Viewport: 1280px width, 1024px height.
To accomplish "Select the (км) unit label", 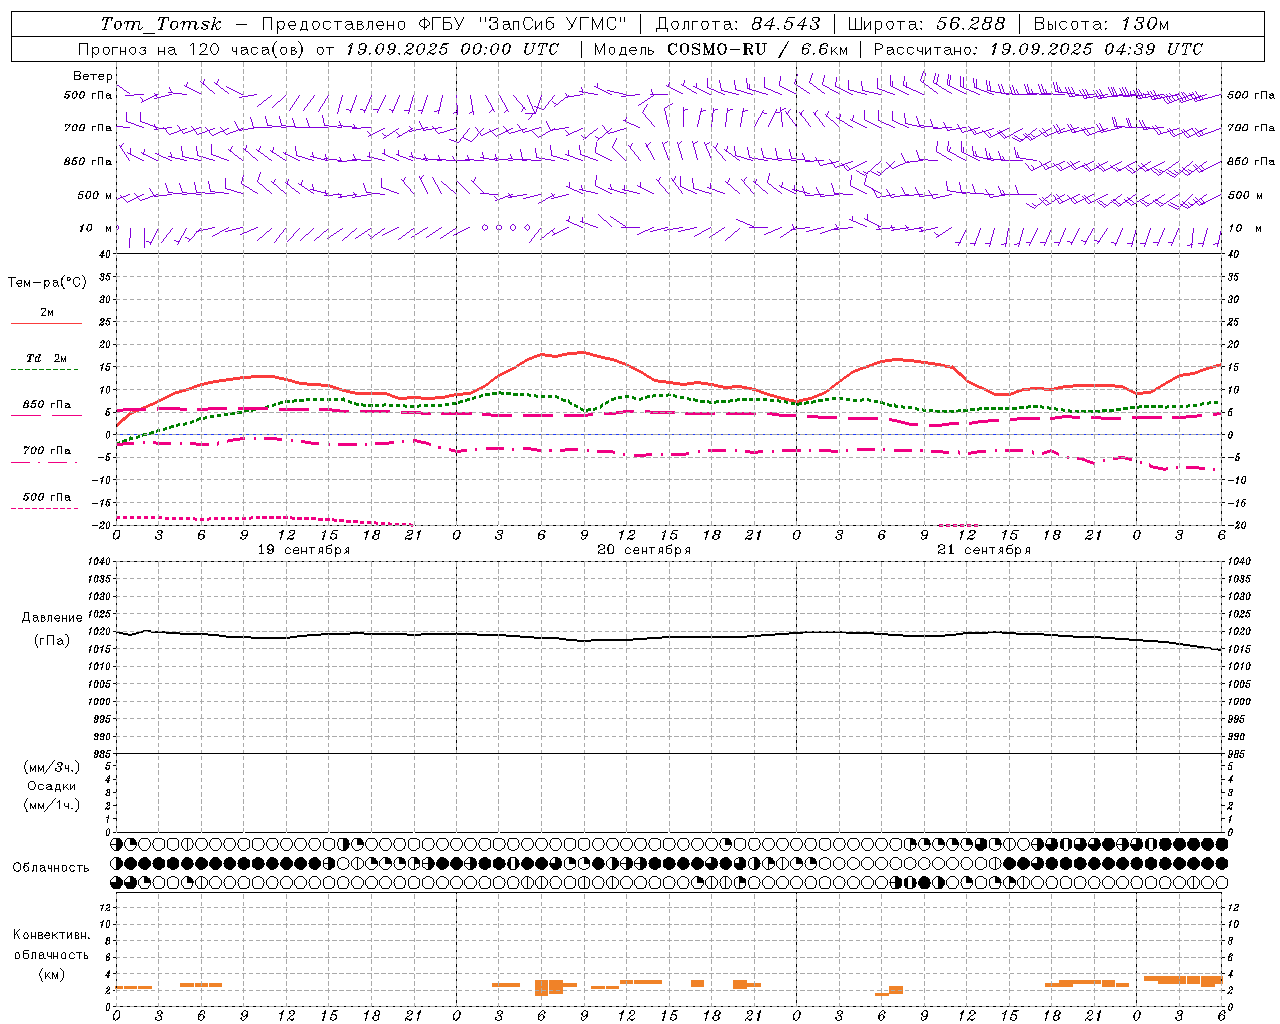I will click(x=52, y=974).
